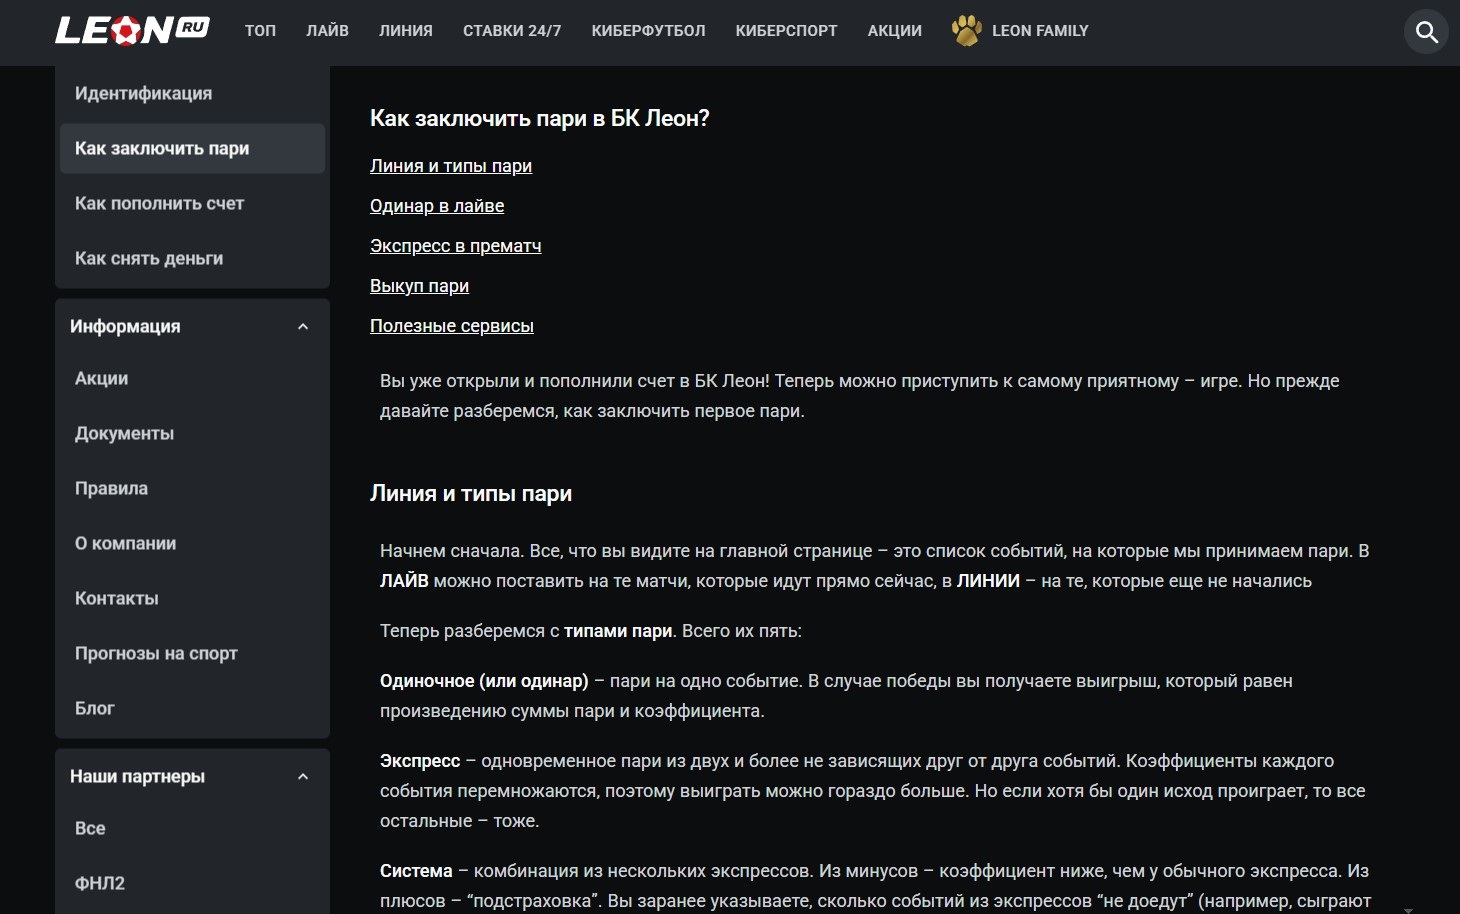This screenshot has width=1460, height=914.
Task: Click the bold phrase типами пари
Action: (x=618, y=631)
